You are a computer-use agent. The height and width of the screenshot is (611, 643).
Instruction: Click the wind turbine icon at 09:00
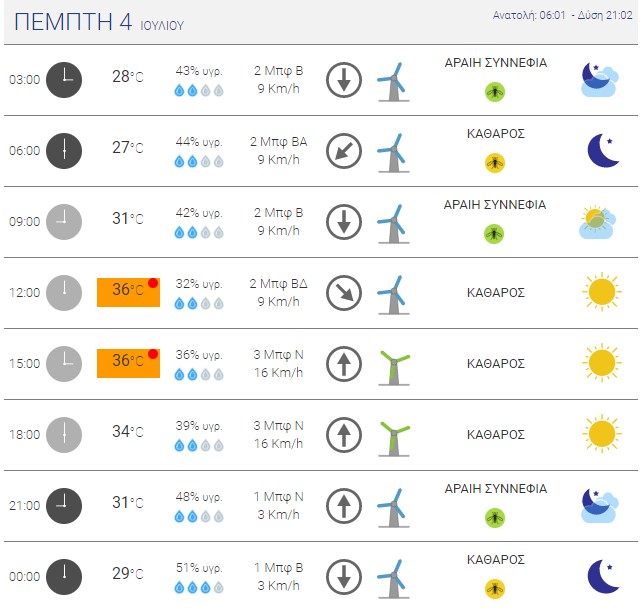point(391,222)
